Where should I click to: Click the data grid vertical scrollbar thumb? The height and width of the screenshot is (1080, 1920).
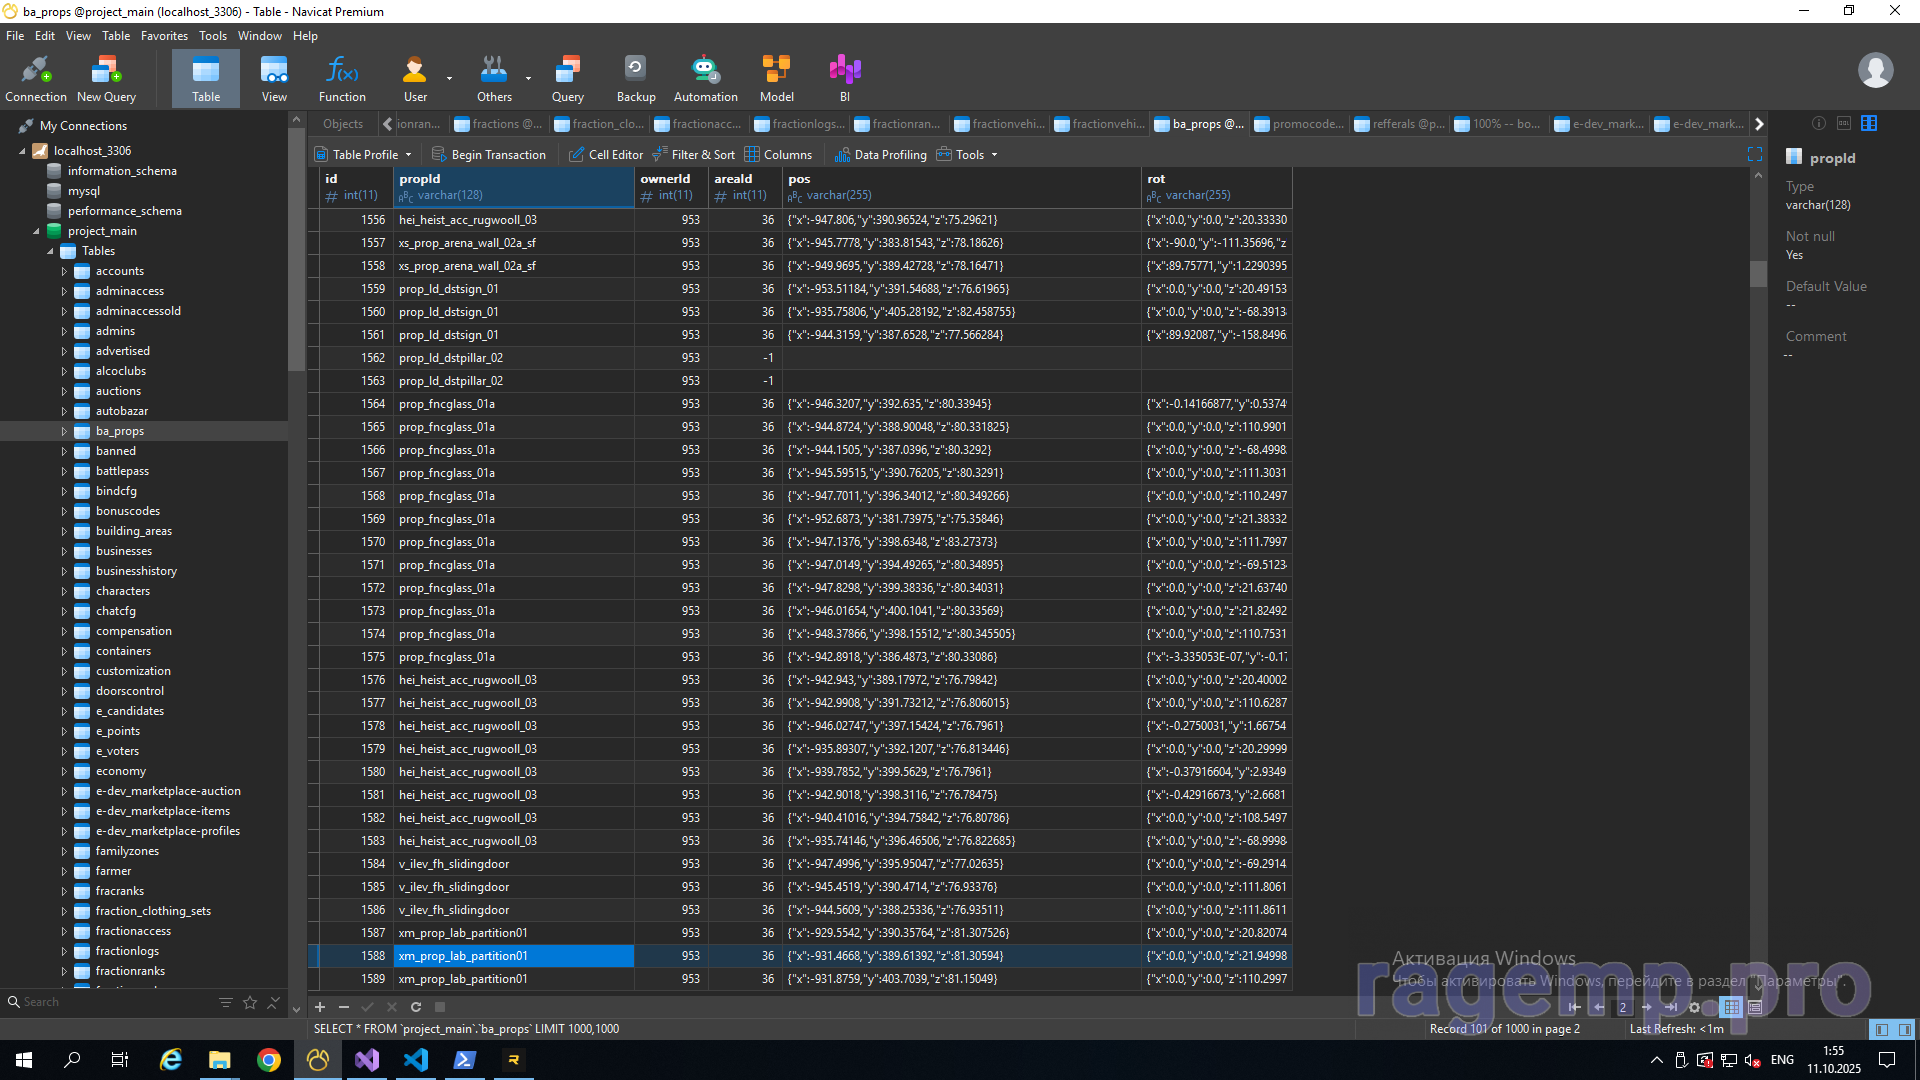1758,273
